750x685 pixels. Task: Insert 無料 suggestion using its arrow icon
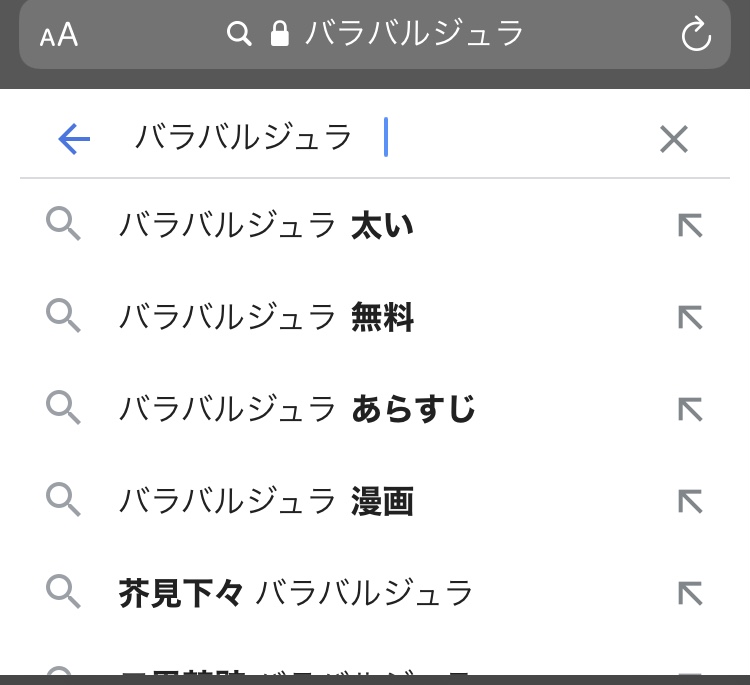[690, 318]
